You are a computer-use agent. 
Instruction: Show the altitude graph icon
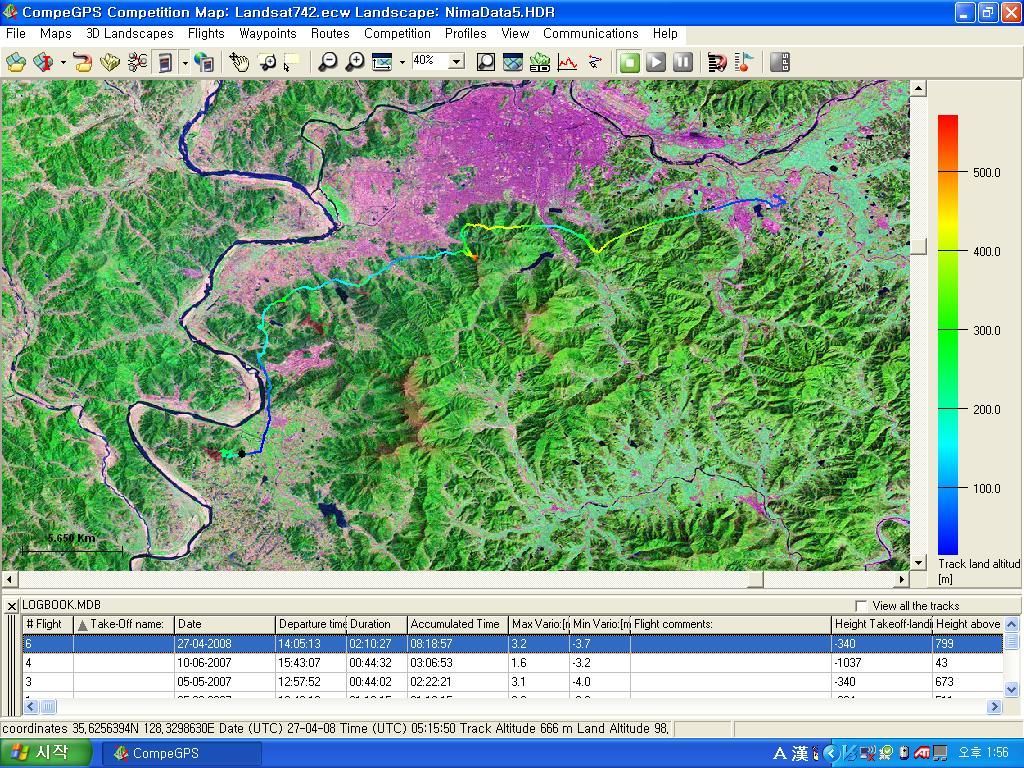567,63
